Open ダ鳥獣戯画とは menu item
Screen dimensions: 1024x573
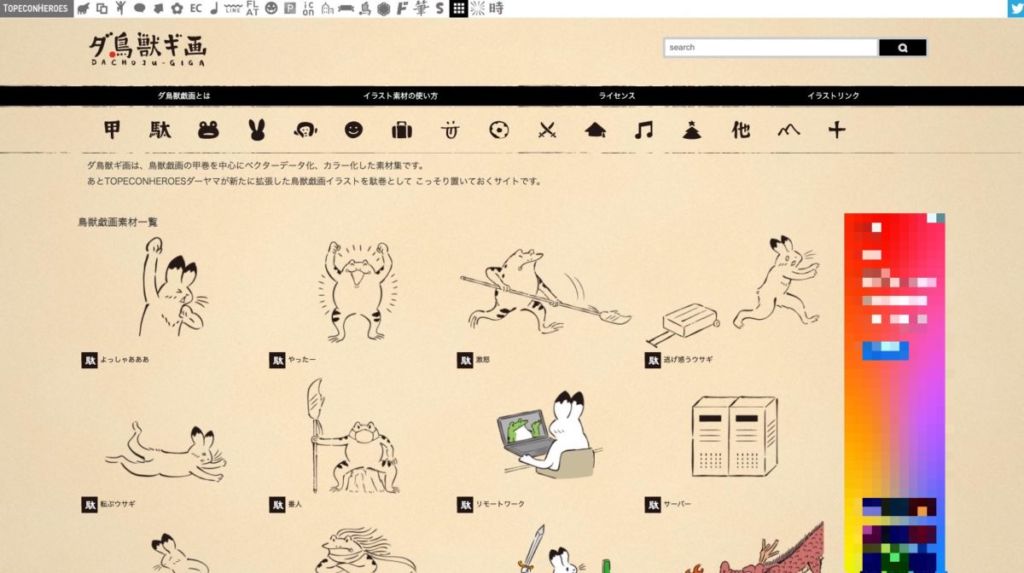[x=184, y=95]
